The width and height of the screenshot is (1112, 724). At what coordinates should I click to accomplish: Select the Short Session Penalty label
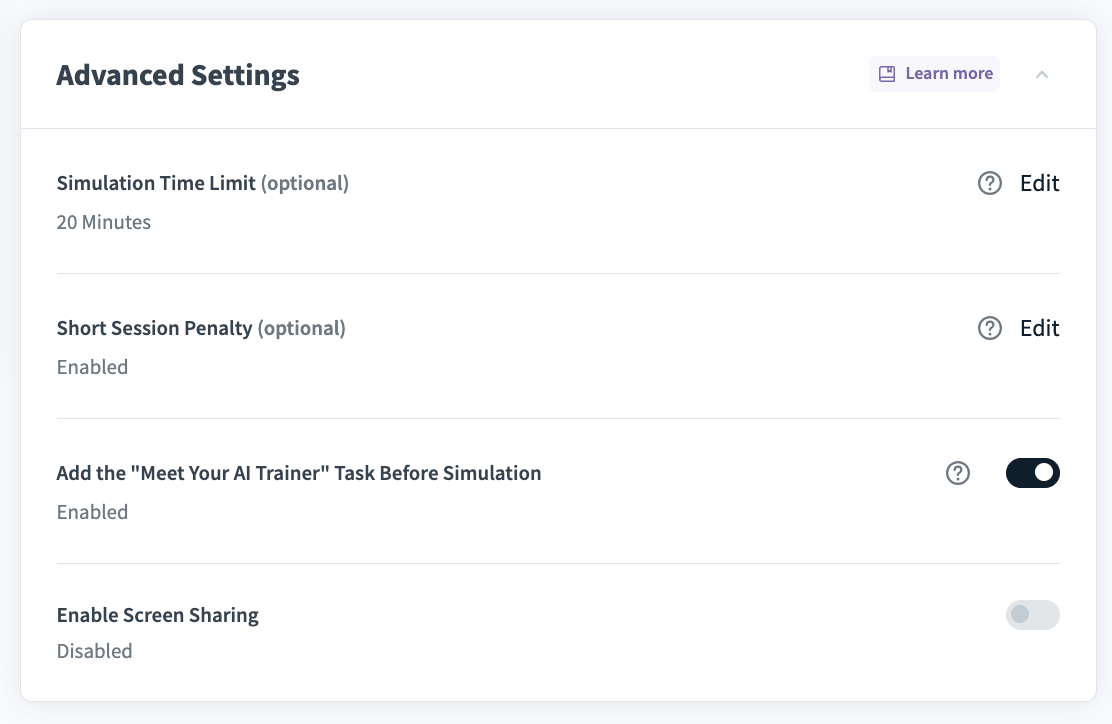point(154,329)
